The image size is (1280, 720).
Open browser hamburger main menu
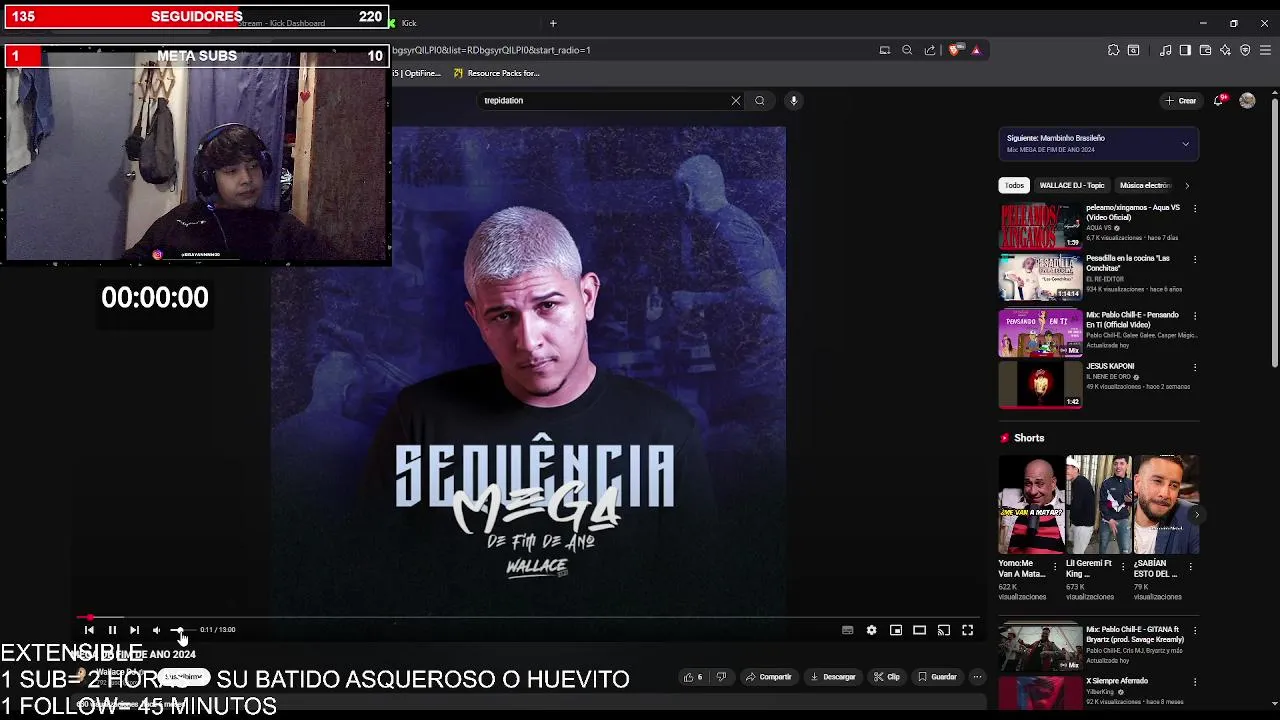1265,50
